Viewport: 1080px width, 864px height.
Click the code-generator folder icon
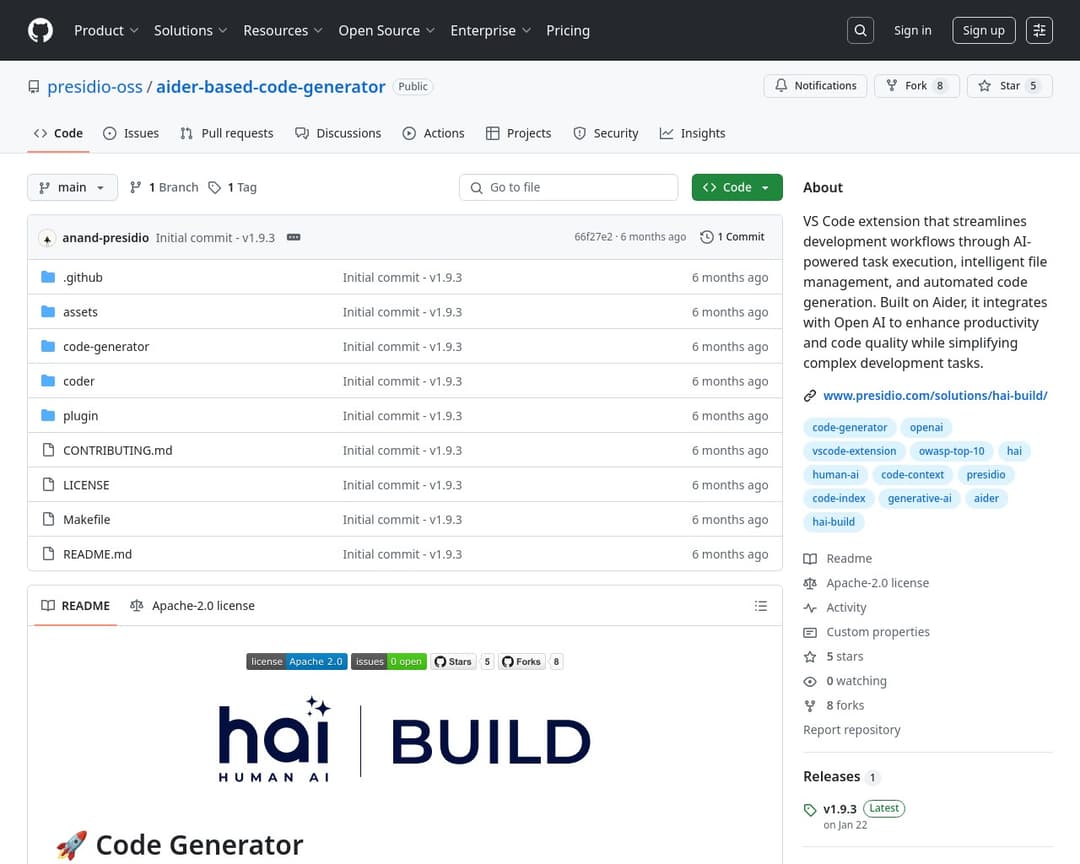click(x=48, y=346)
